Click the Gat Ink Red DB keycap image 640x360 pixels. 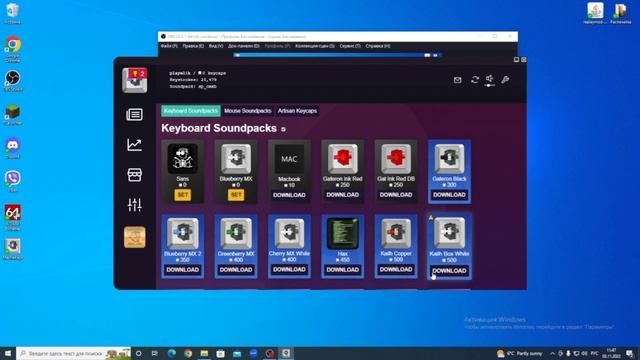(x=396, y=159)
